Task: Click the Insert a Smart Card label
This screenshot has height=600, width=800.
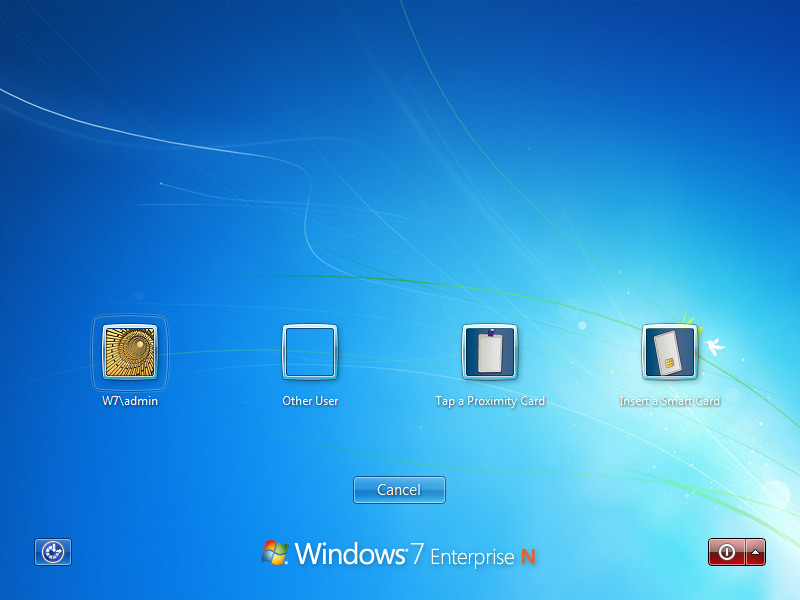Action: (669, 401)
